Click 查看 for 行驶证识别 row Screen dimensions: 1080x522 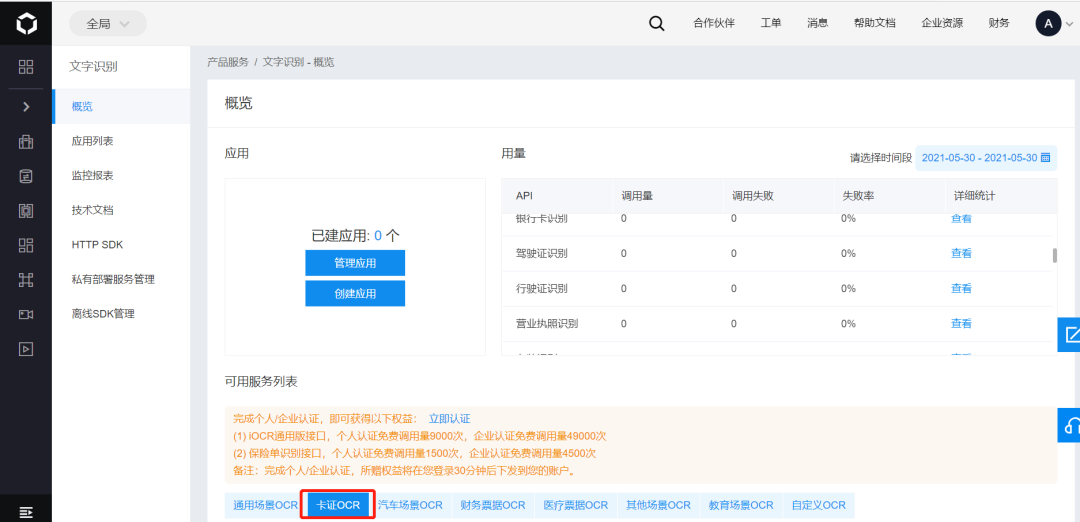click(x=961, y=289)
